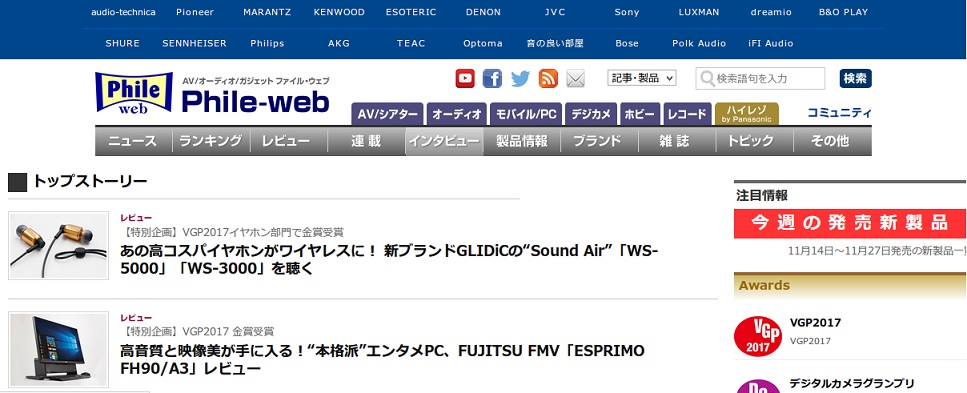This screenshot has height=393, width=967.
Task: Visit the AKG brand link
Action: [339, 43]
